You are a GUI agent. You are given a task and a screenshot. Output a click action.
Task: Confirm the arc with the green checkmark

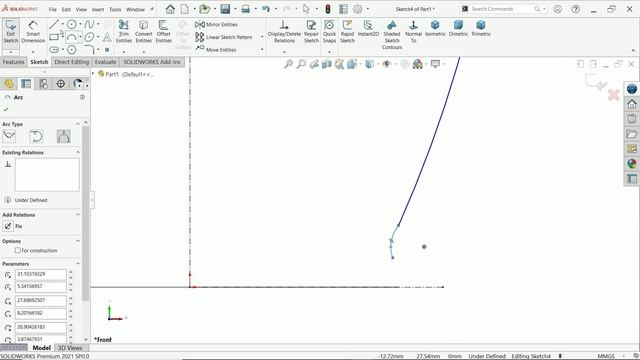[6, 109]
